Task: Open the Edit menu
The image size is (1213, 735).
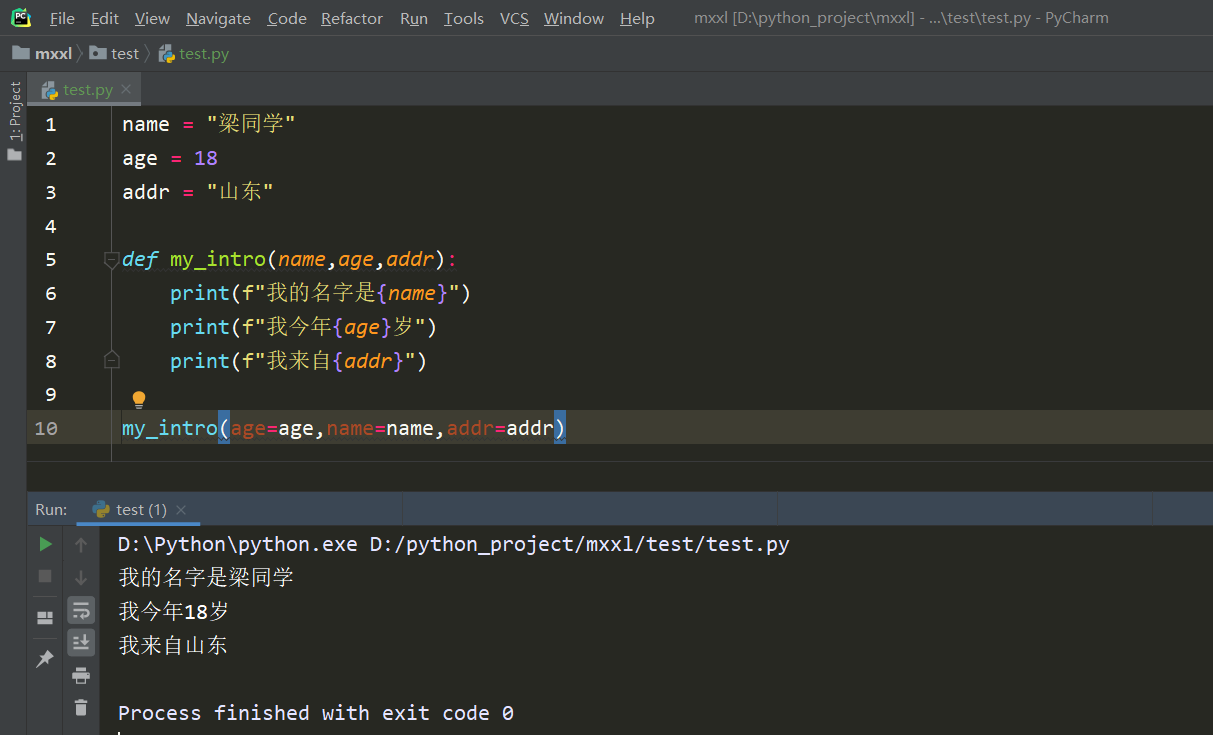Action: pyautogui.click(x=104, y=18)
